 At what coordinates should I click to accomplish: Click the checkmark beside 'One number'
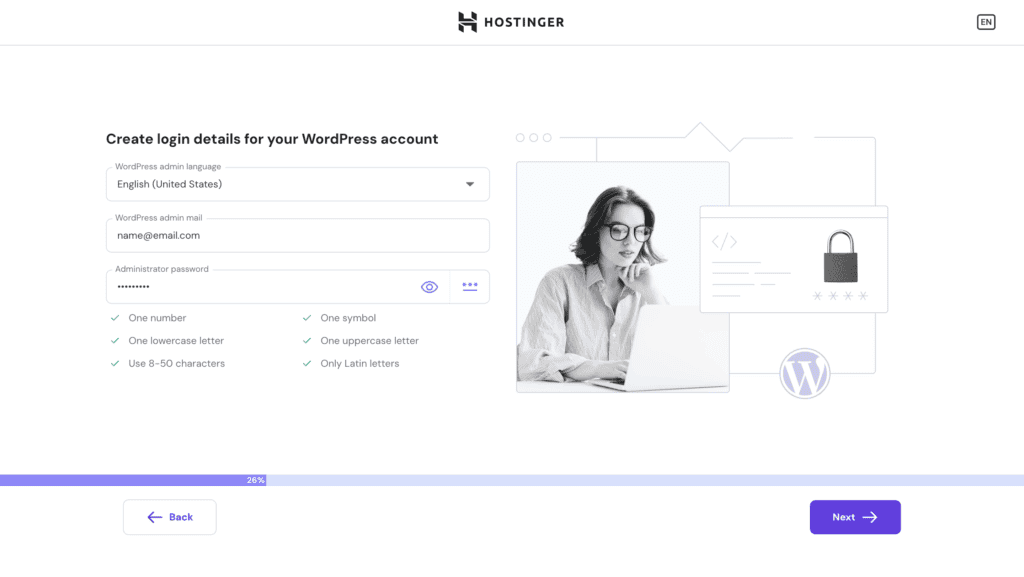115,318
